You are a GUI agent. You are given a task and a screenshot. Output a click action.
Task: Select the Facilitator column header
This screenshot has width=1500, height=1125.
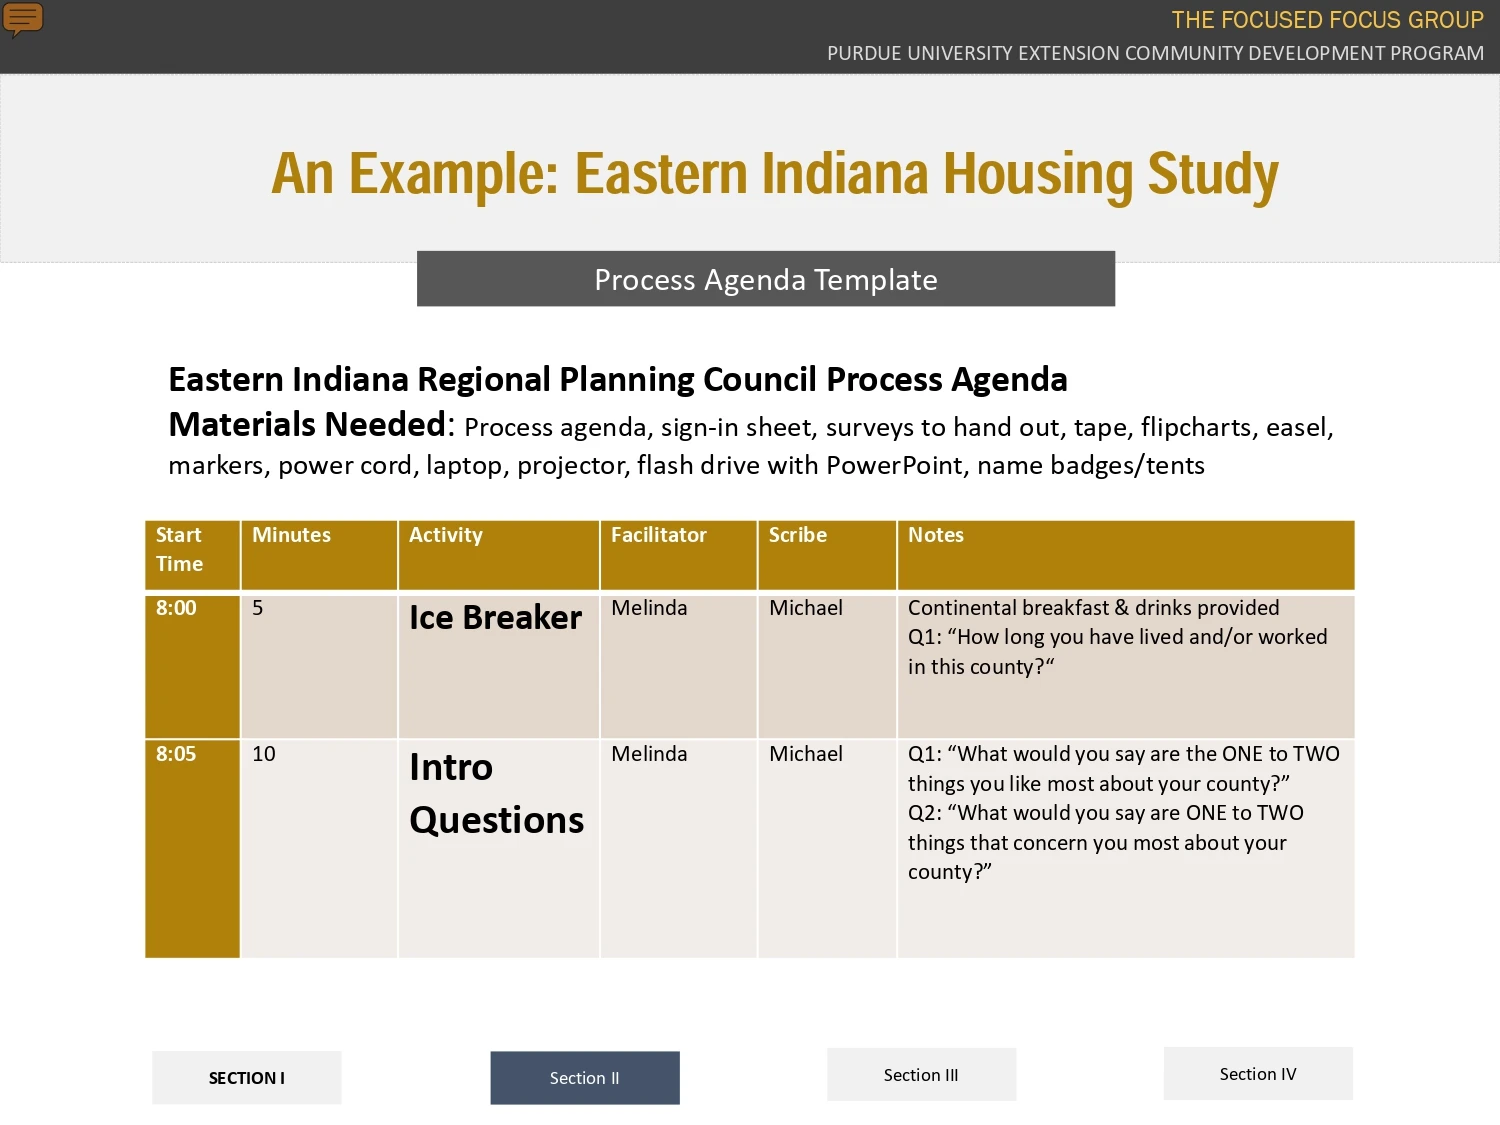coord(679,555)
